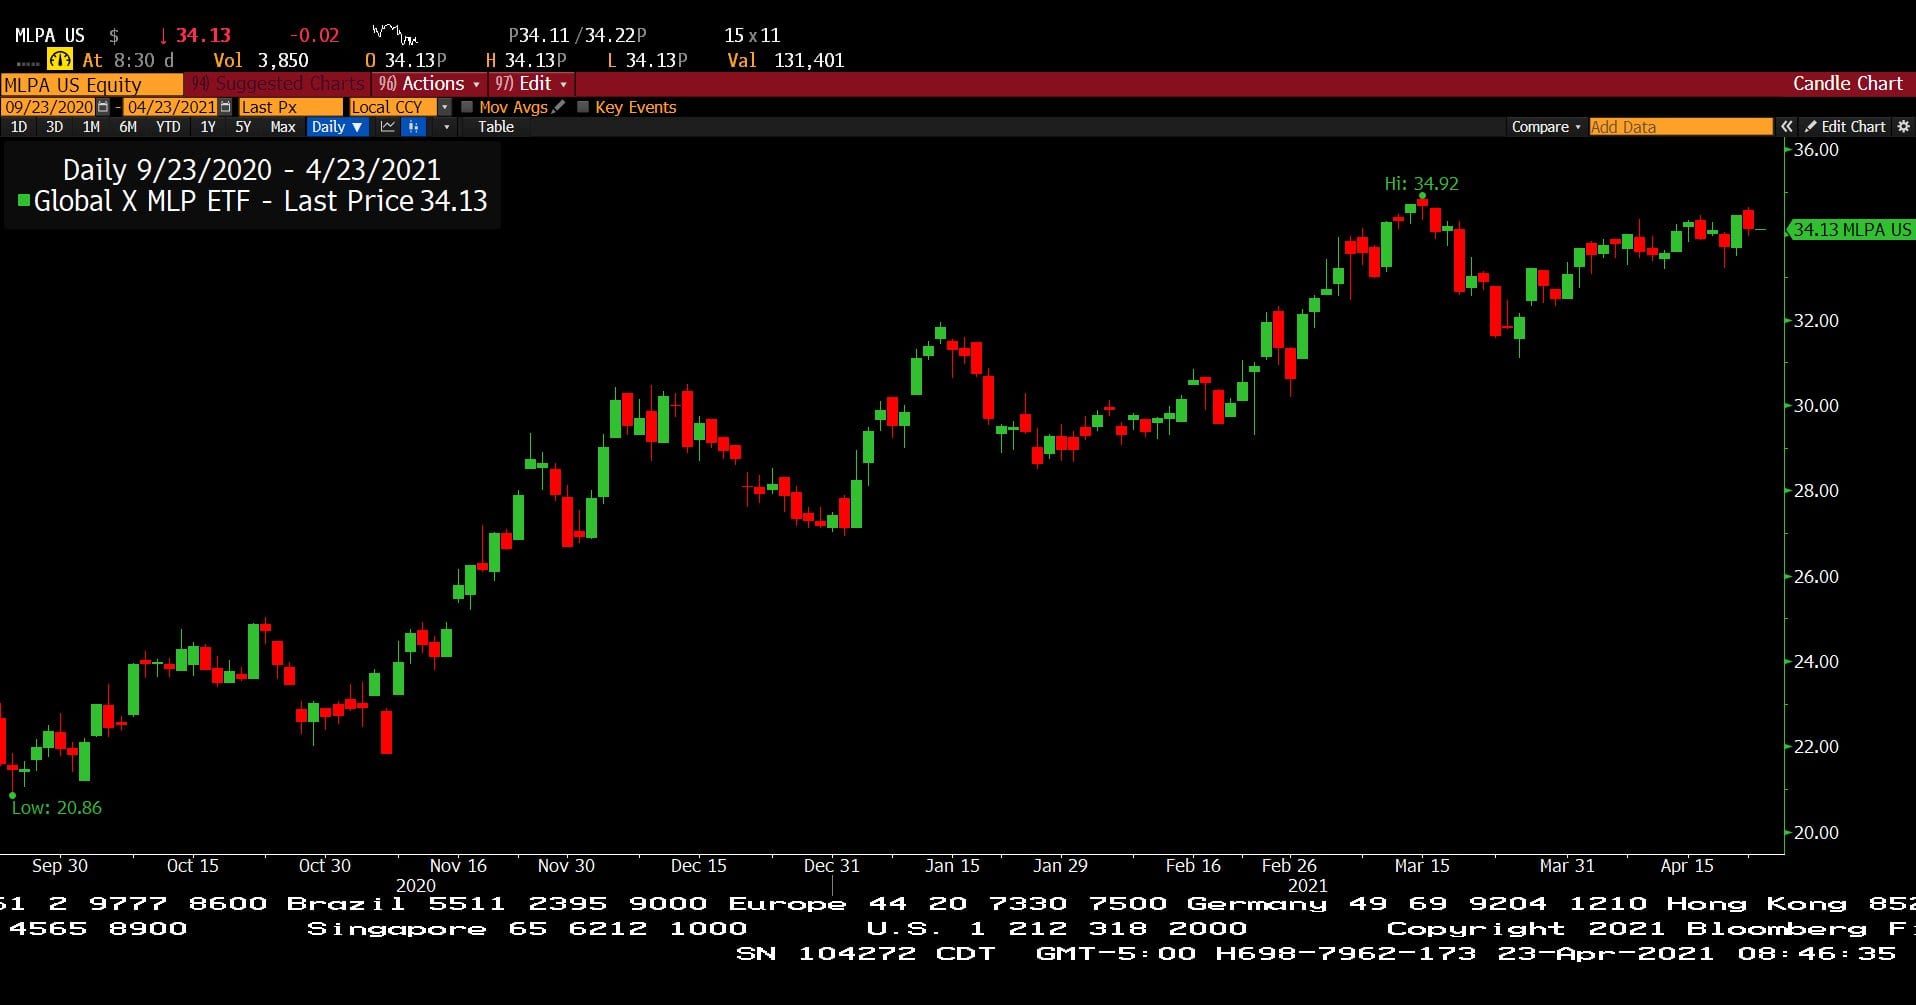Click the Hi: 34.92 marker label
The width and height of the screenshot is (1916, 1005).
click(1421, 184)
